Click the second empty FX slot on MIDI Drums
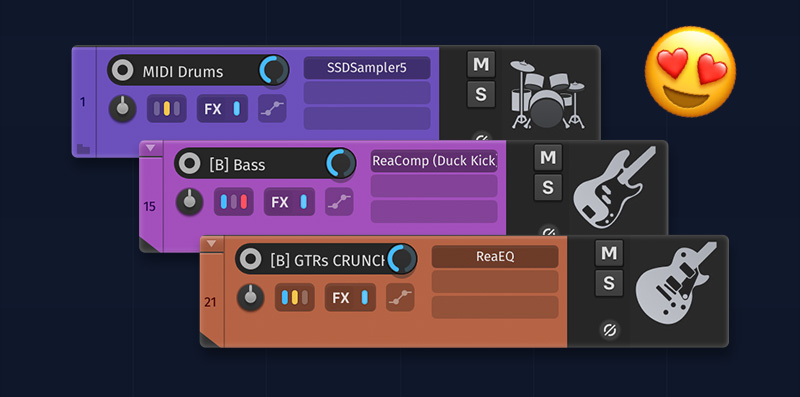 (x=367, y=93)
